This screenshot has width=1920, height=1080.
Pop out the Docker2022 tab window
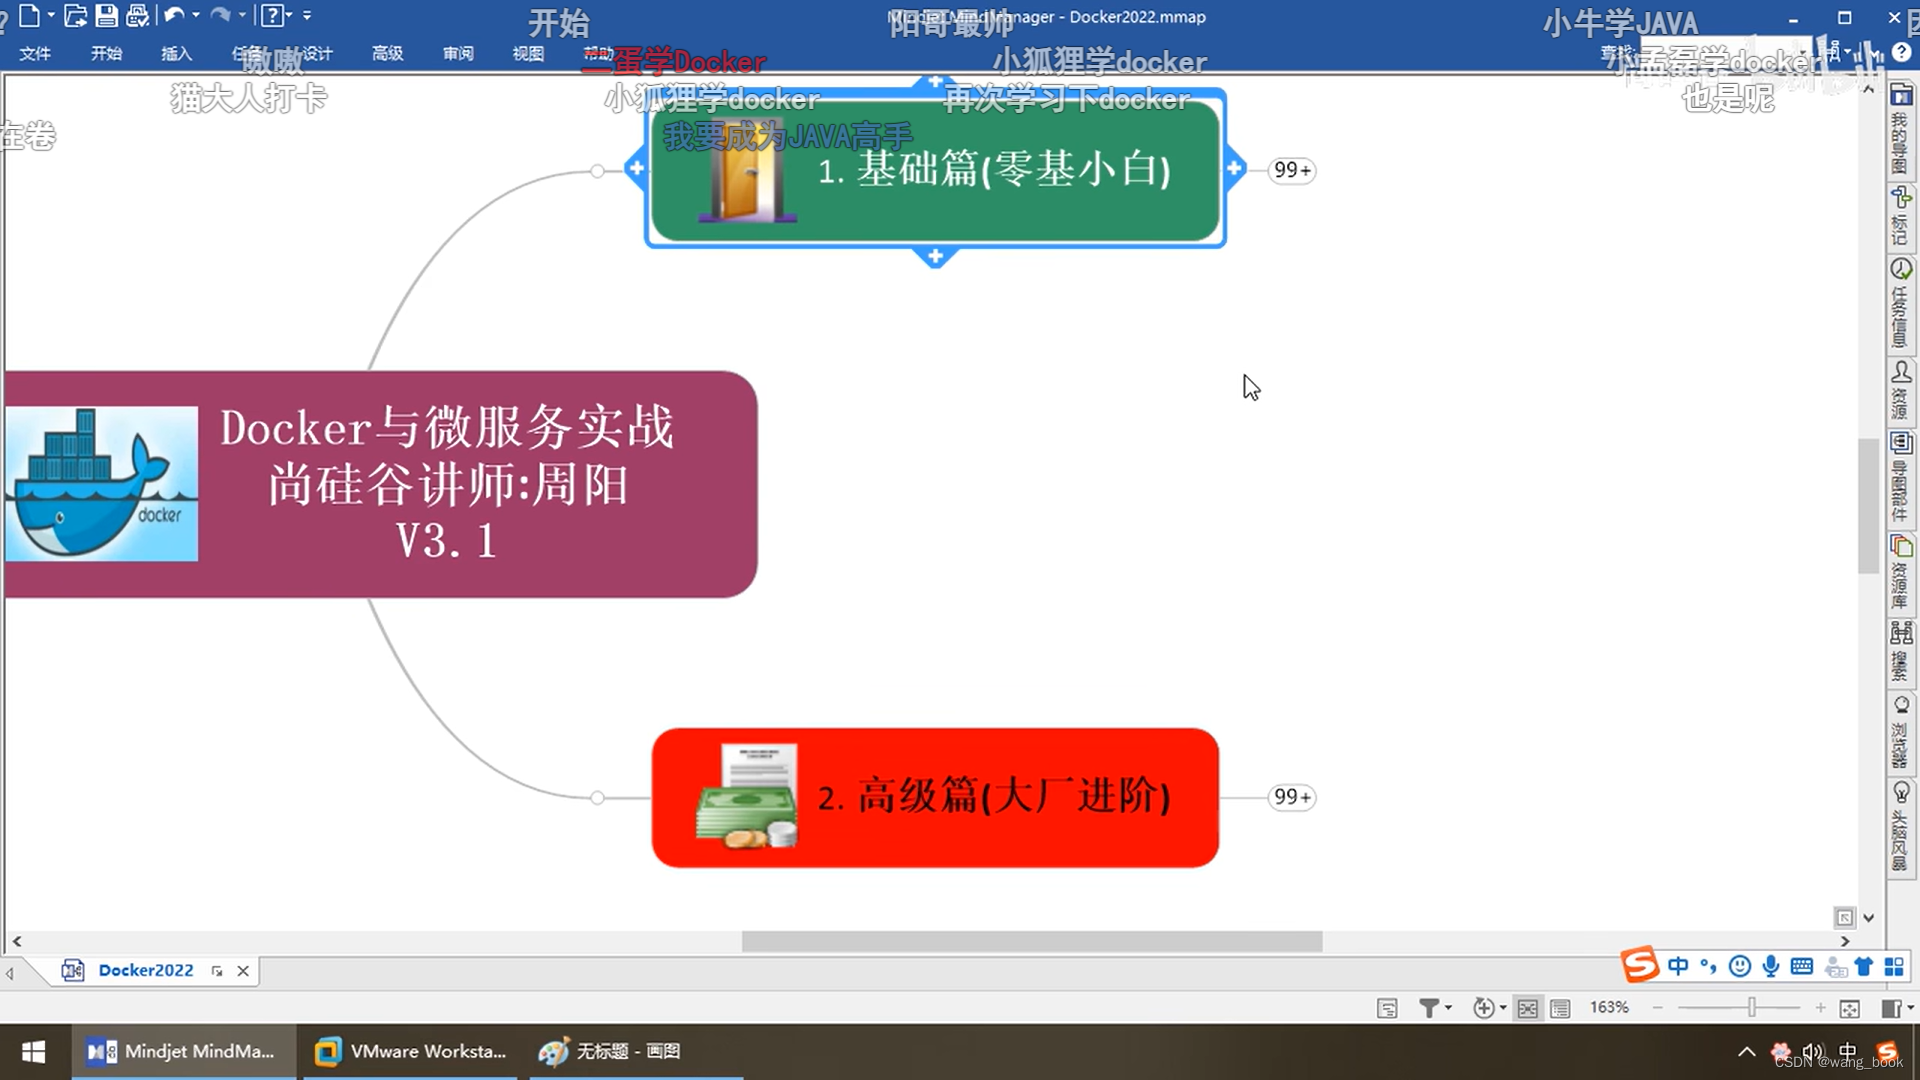(217, 971)
